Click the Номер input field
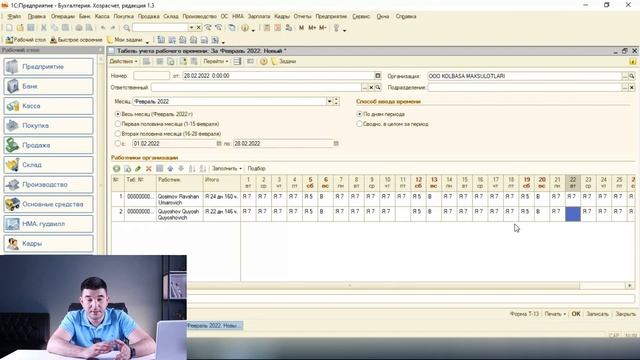Image resolution: width=640 pixels, height=360 pixels. click(x=151, y=76)
